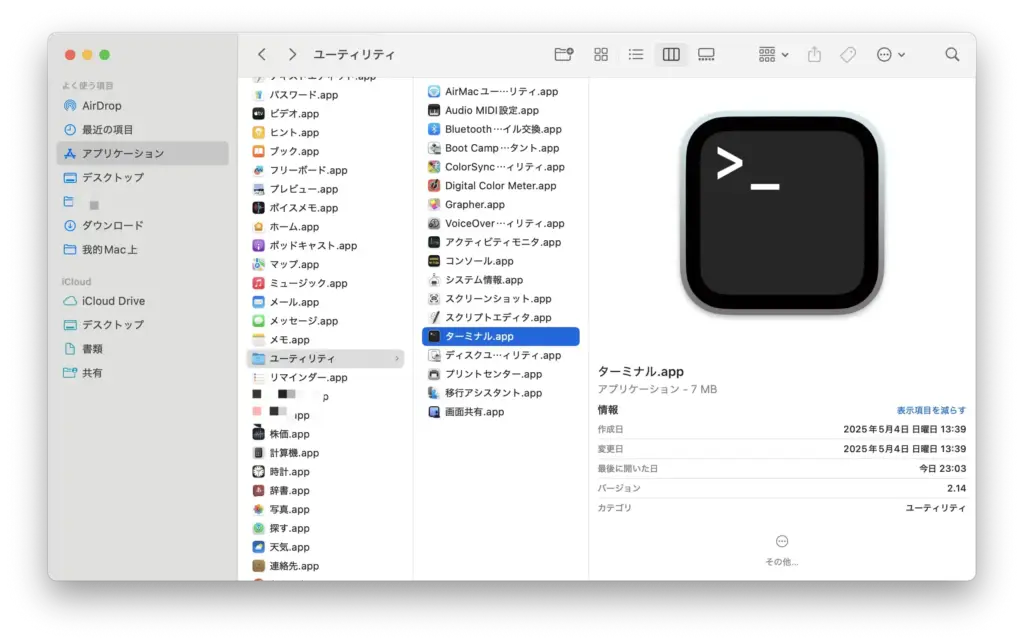Go back with the left chevron
The height and width of the screenshot is (644, 1024).
(x=262, y=55)
